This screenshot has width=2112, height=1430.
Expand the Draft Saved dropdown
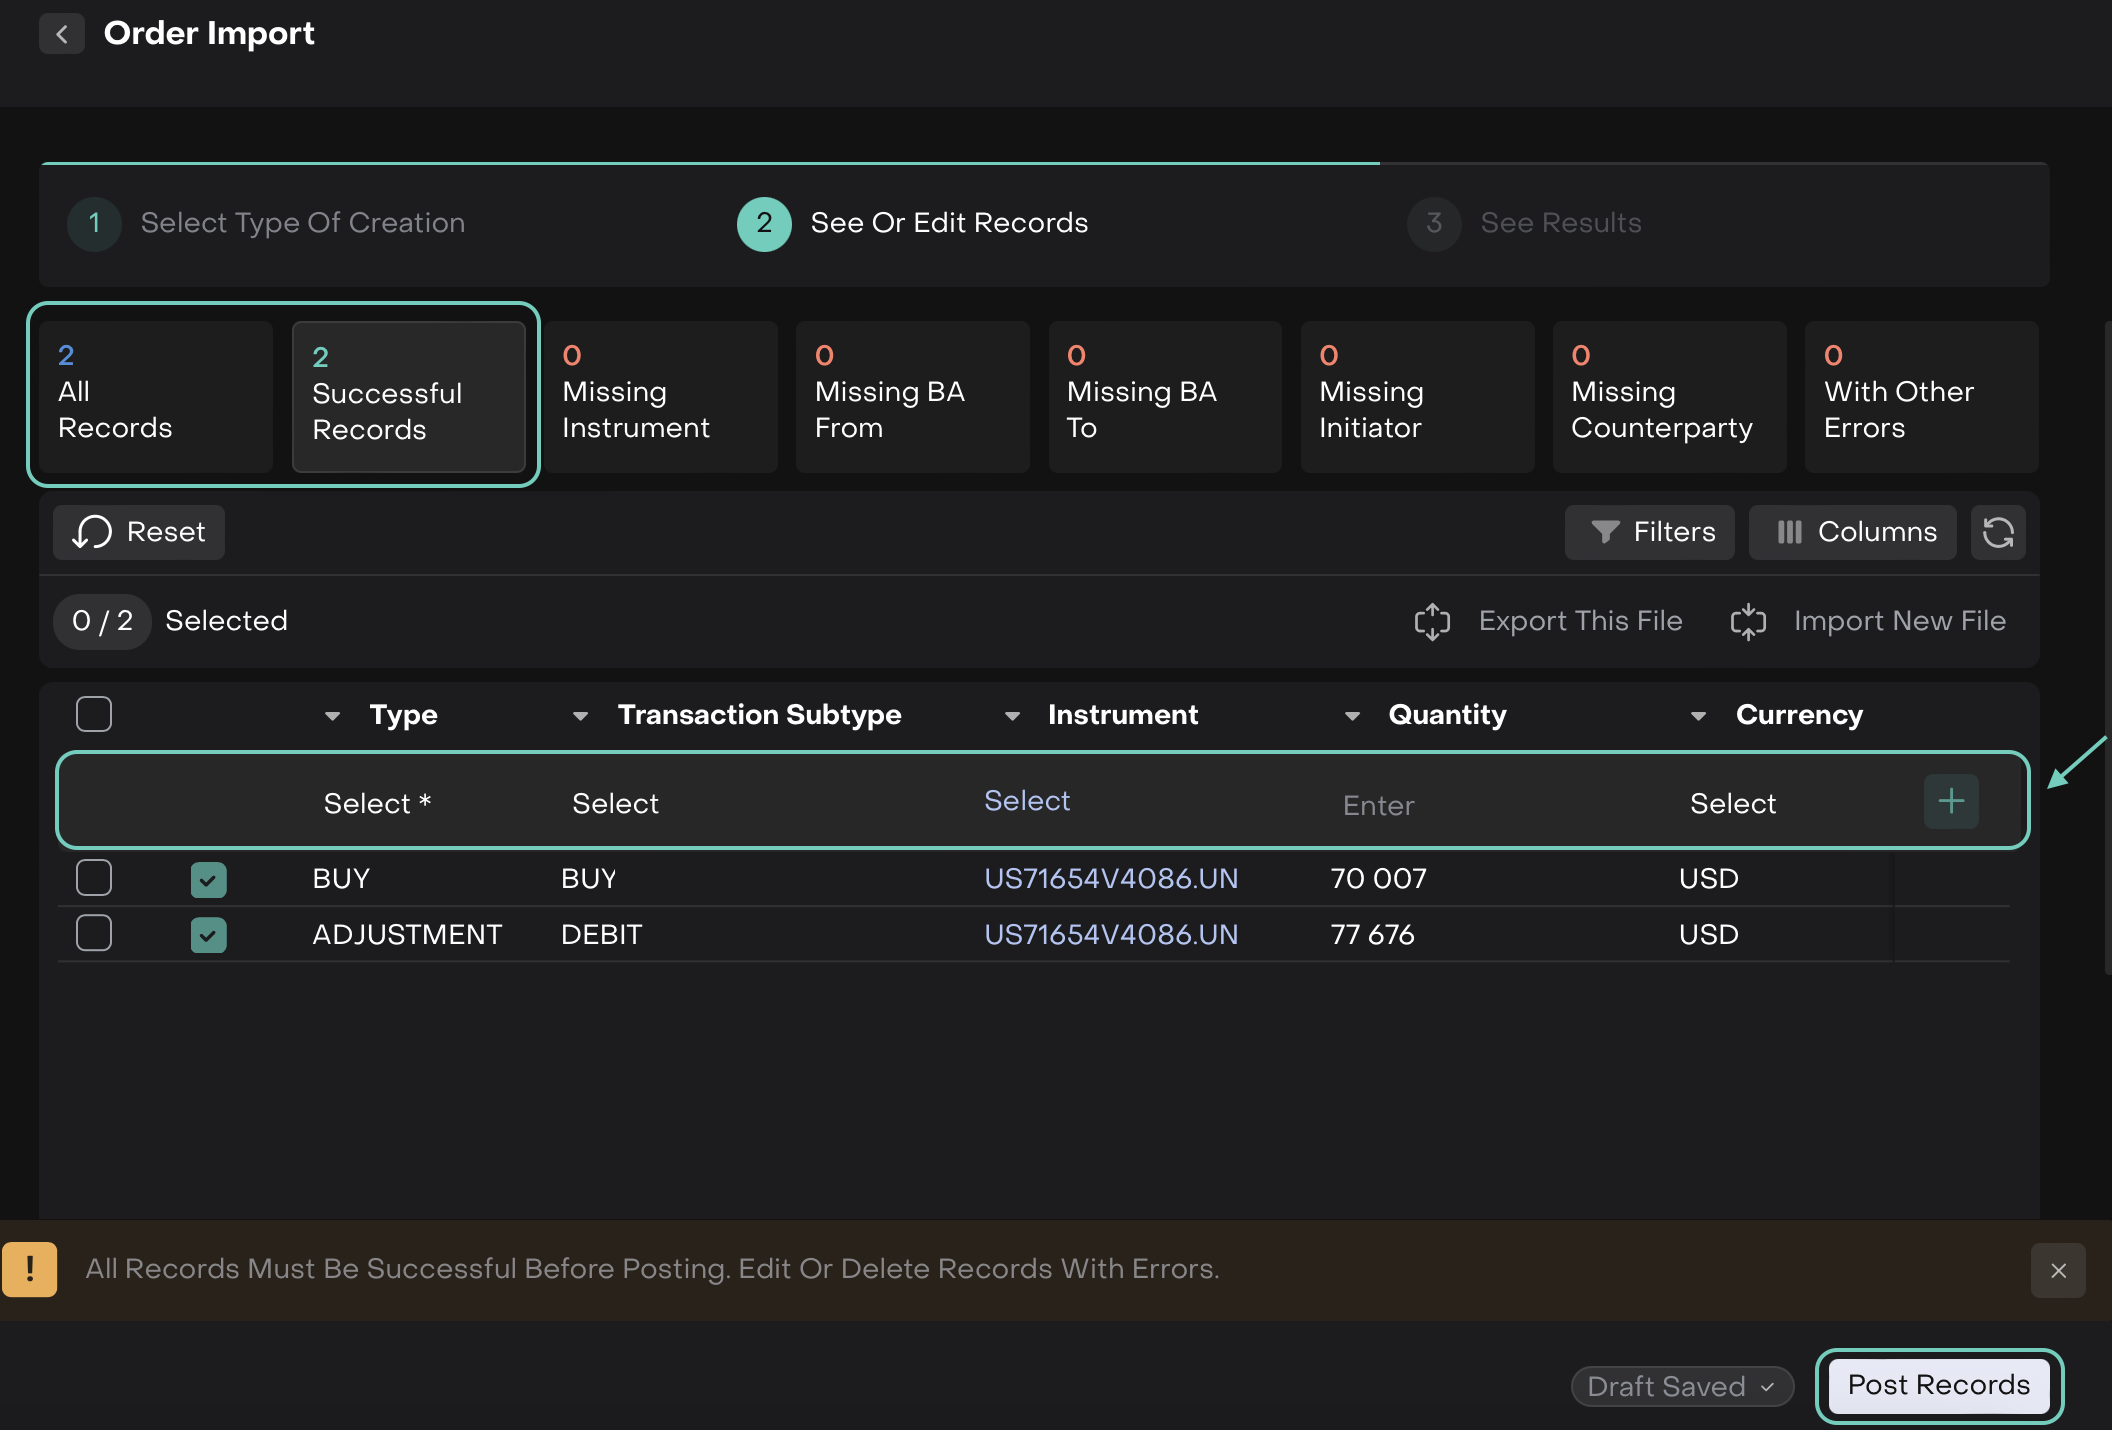[1682, 1386]
